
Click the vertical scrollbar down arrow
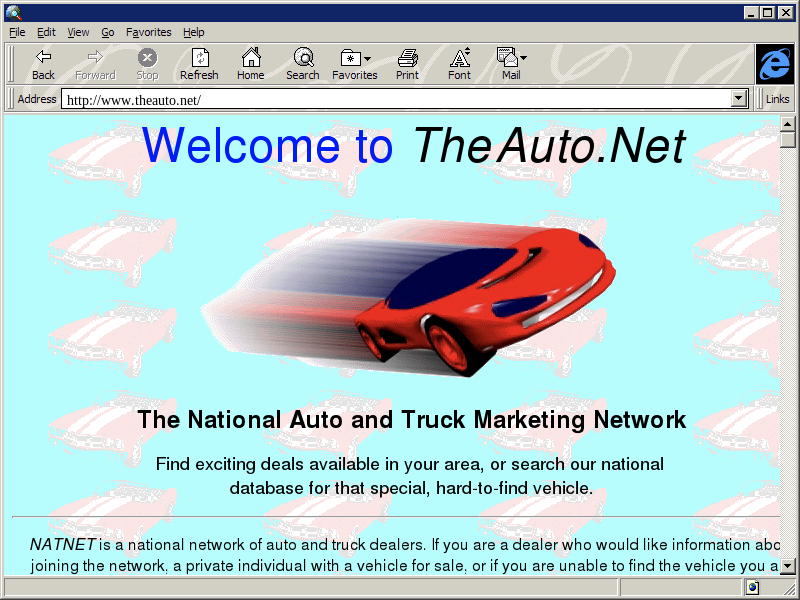point(788,566)
